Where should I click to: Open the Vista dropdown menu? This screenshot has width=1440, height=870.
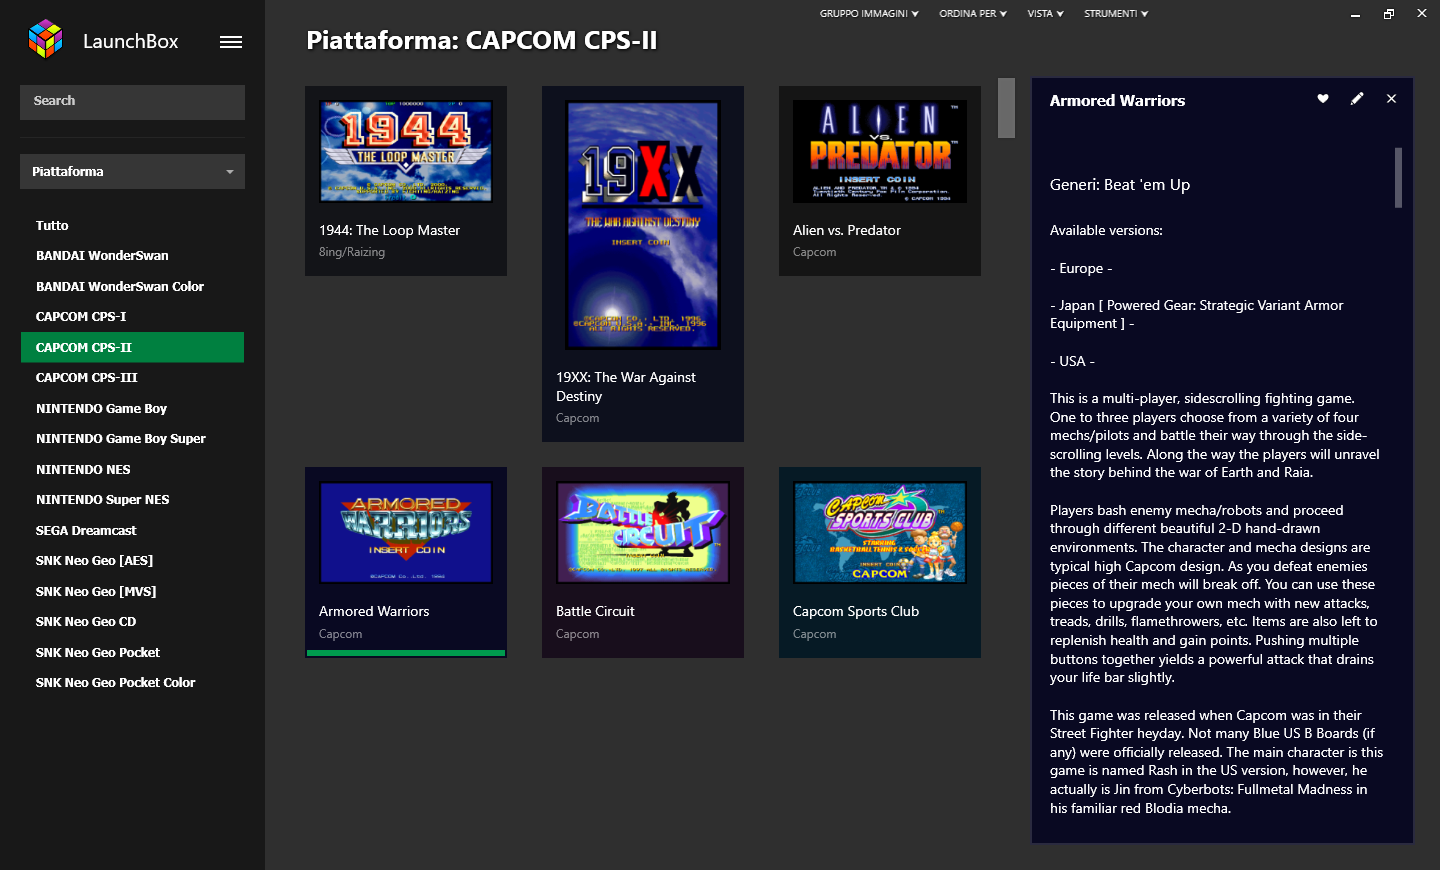[1045, 14]
